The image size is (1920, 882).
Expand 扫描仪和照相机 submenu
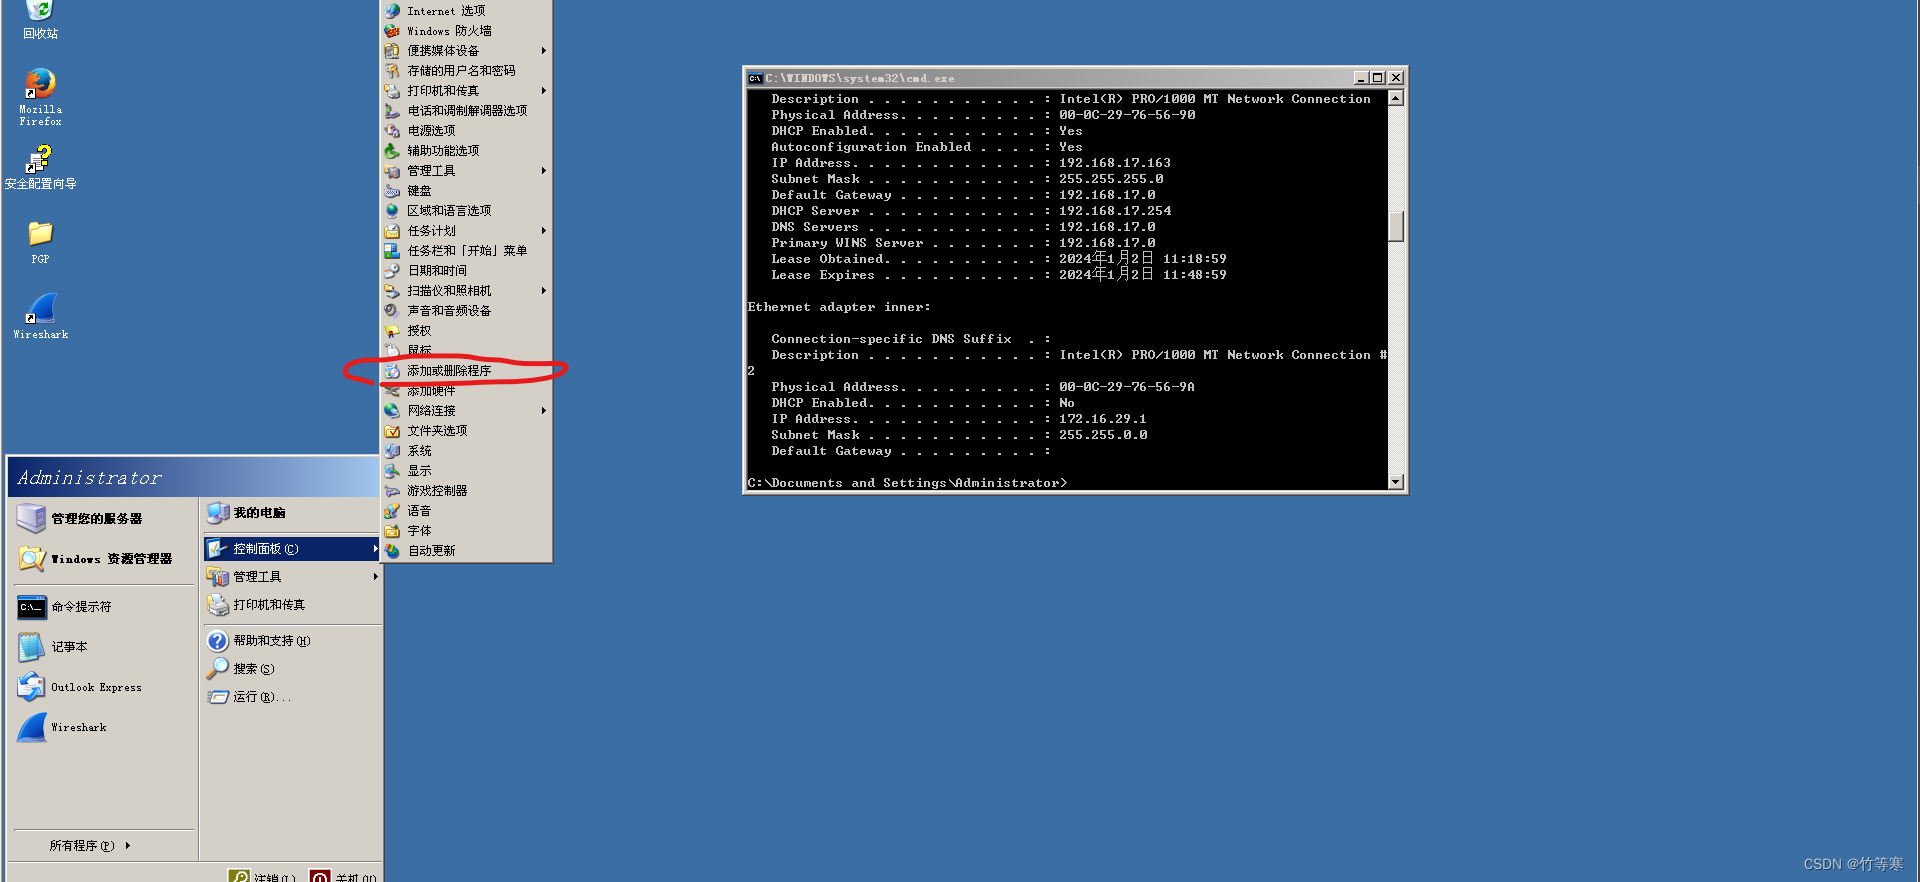click(x=466, y=290)
